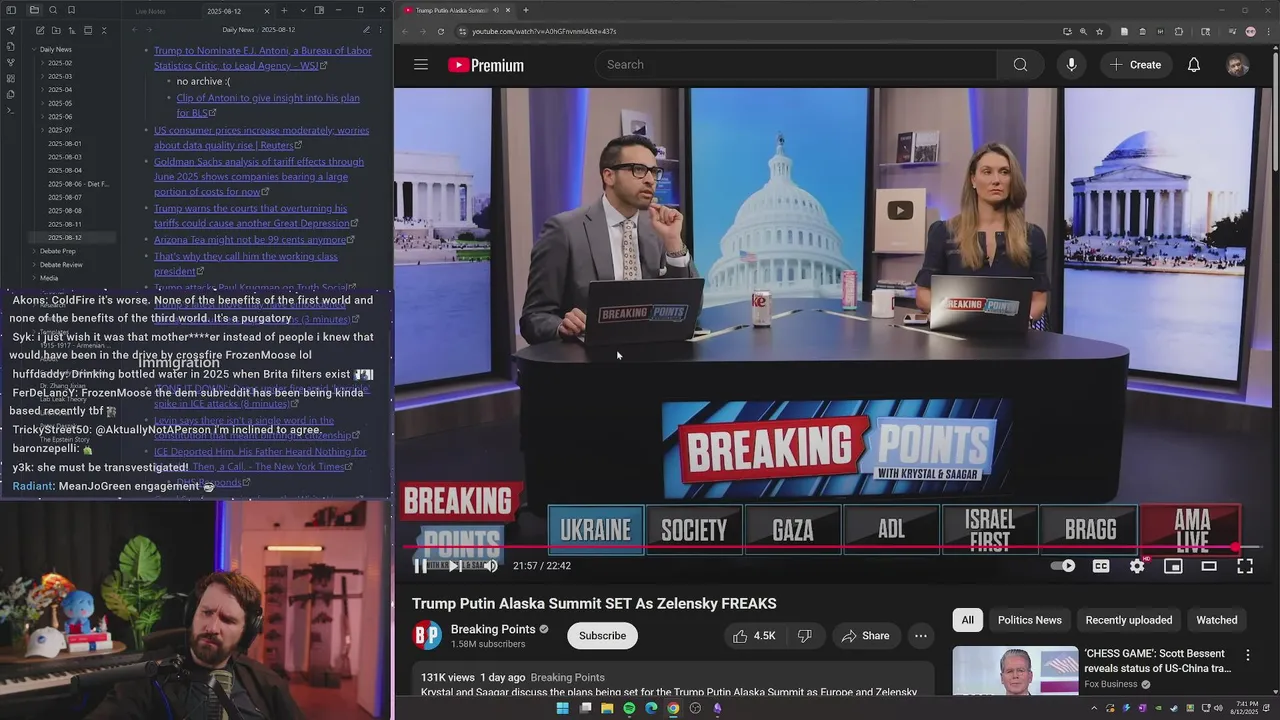Open the 2025-08-11 note
Screen dimensions: 1280x720
(65, 224)
